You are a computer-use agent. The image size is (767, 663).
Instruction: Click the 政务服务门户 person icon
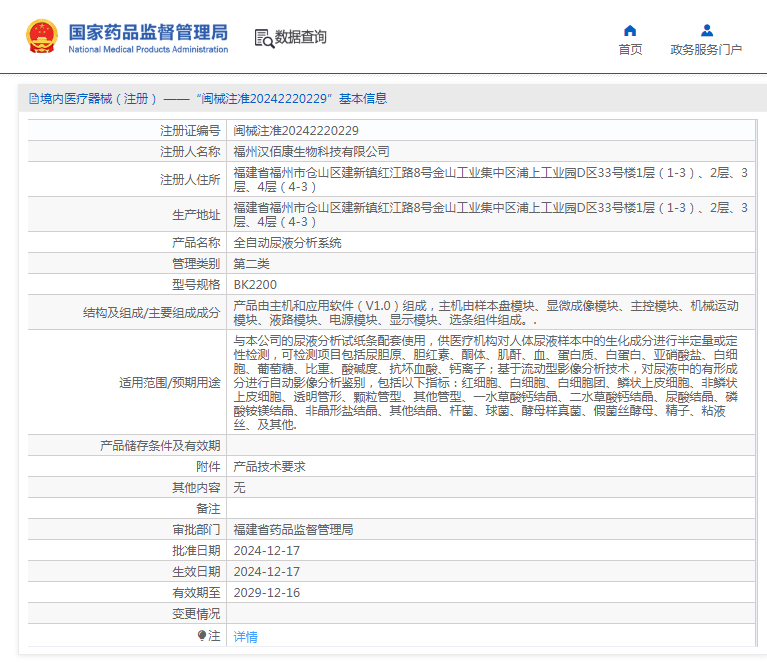click(x=706, y=31)
